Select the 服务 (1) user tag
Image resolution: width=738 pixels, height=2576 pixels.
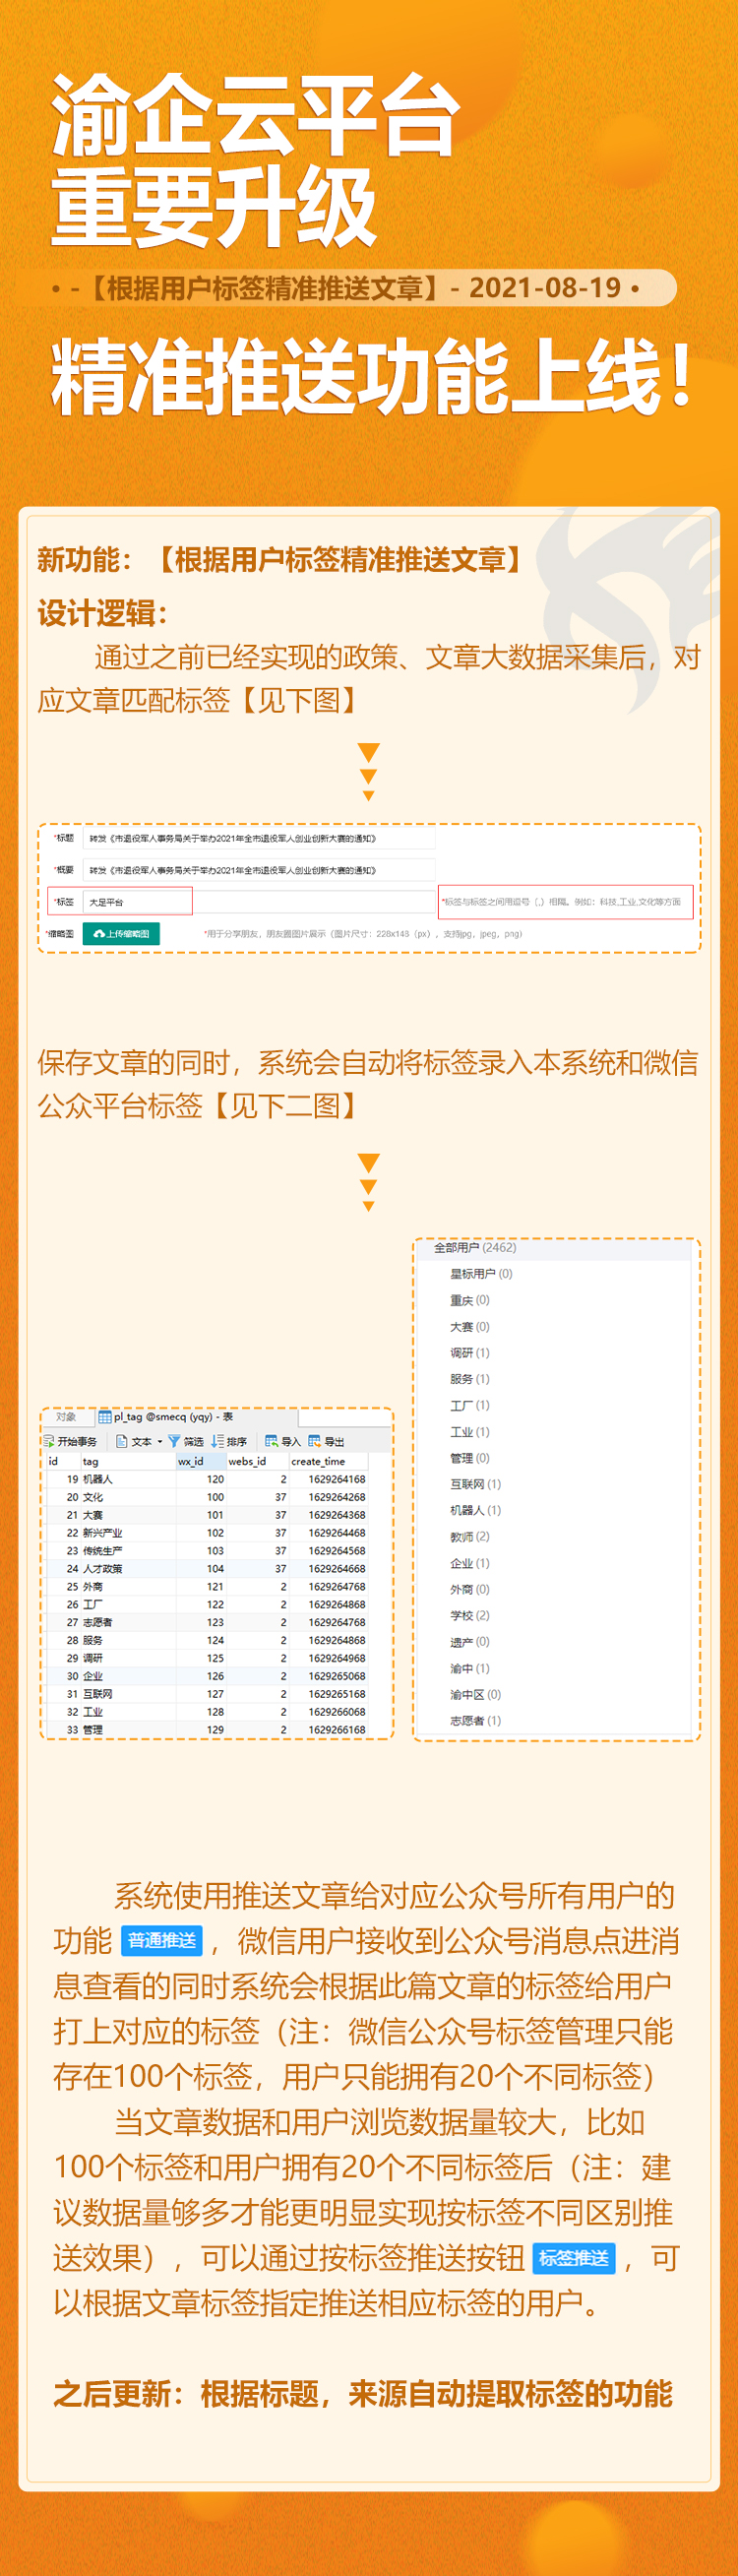click(x=470, y=1378)
